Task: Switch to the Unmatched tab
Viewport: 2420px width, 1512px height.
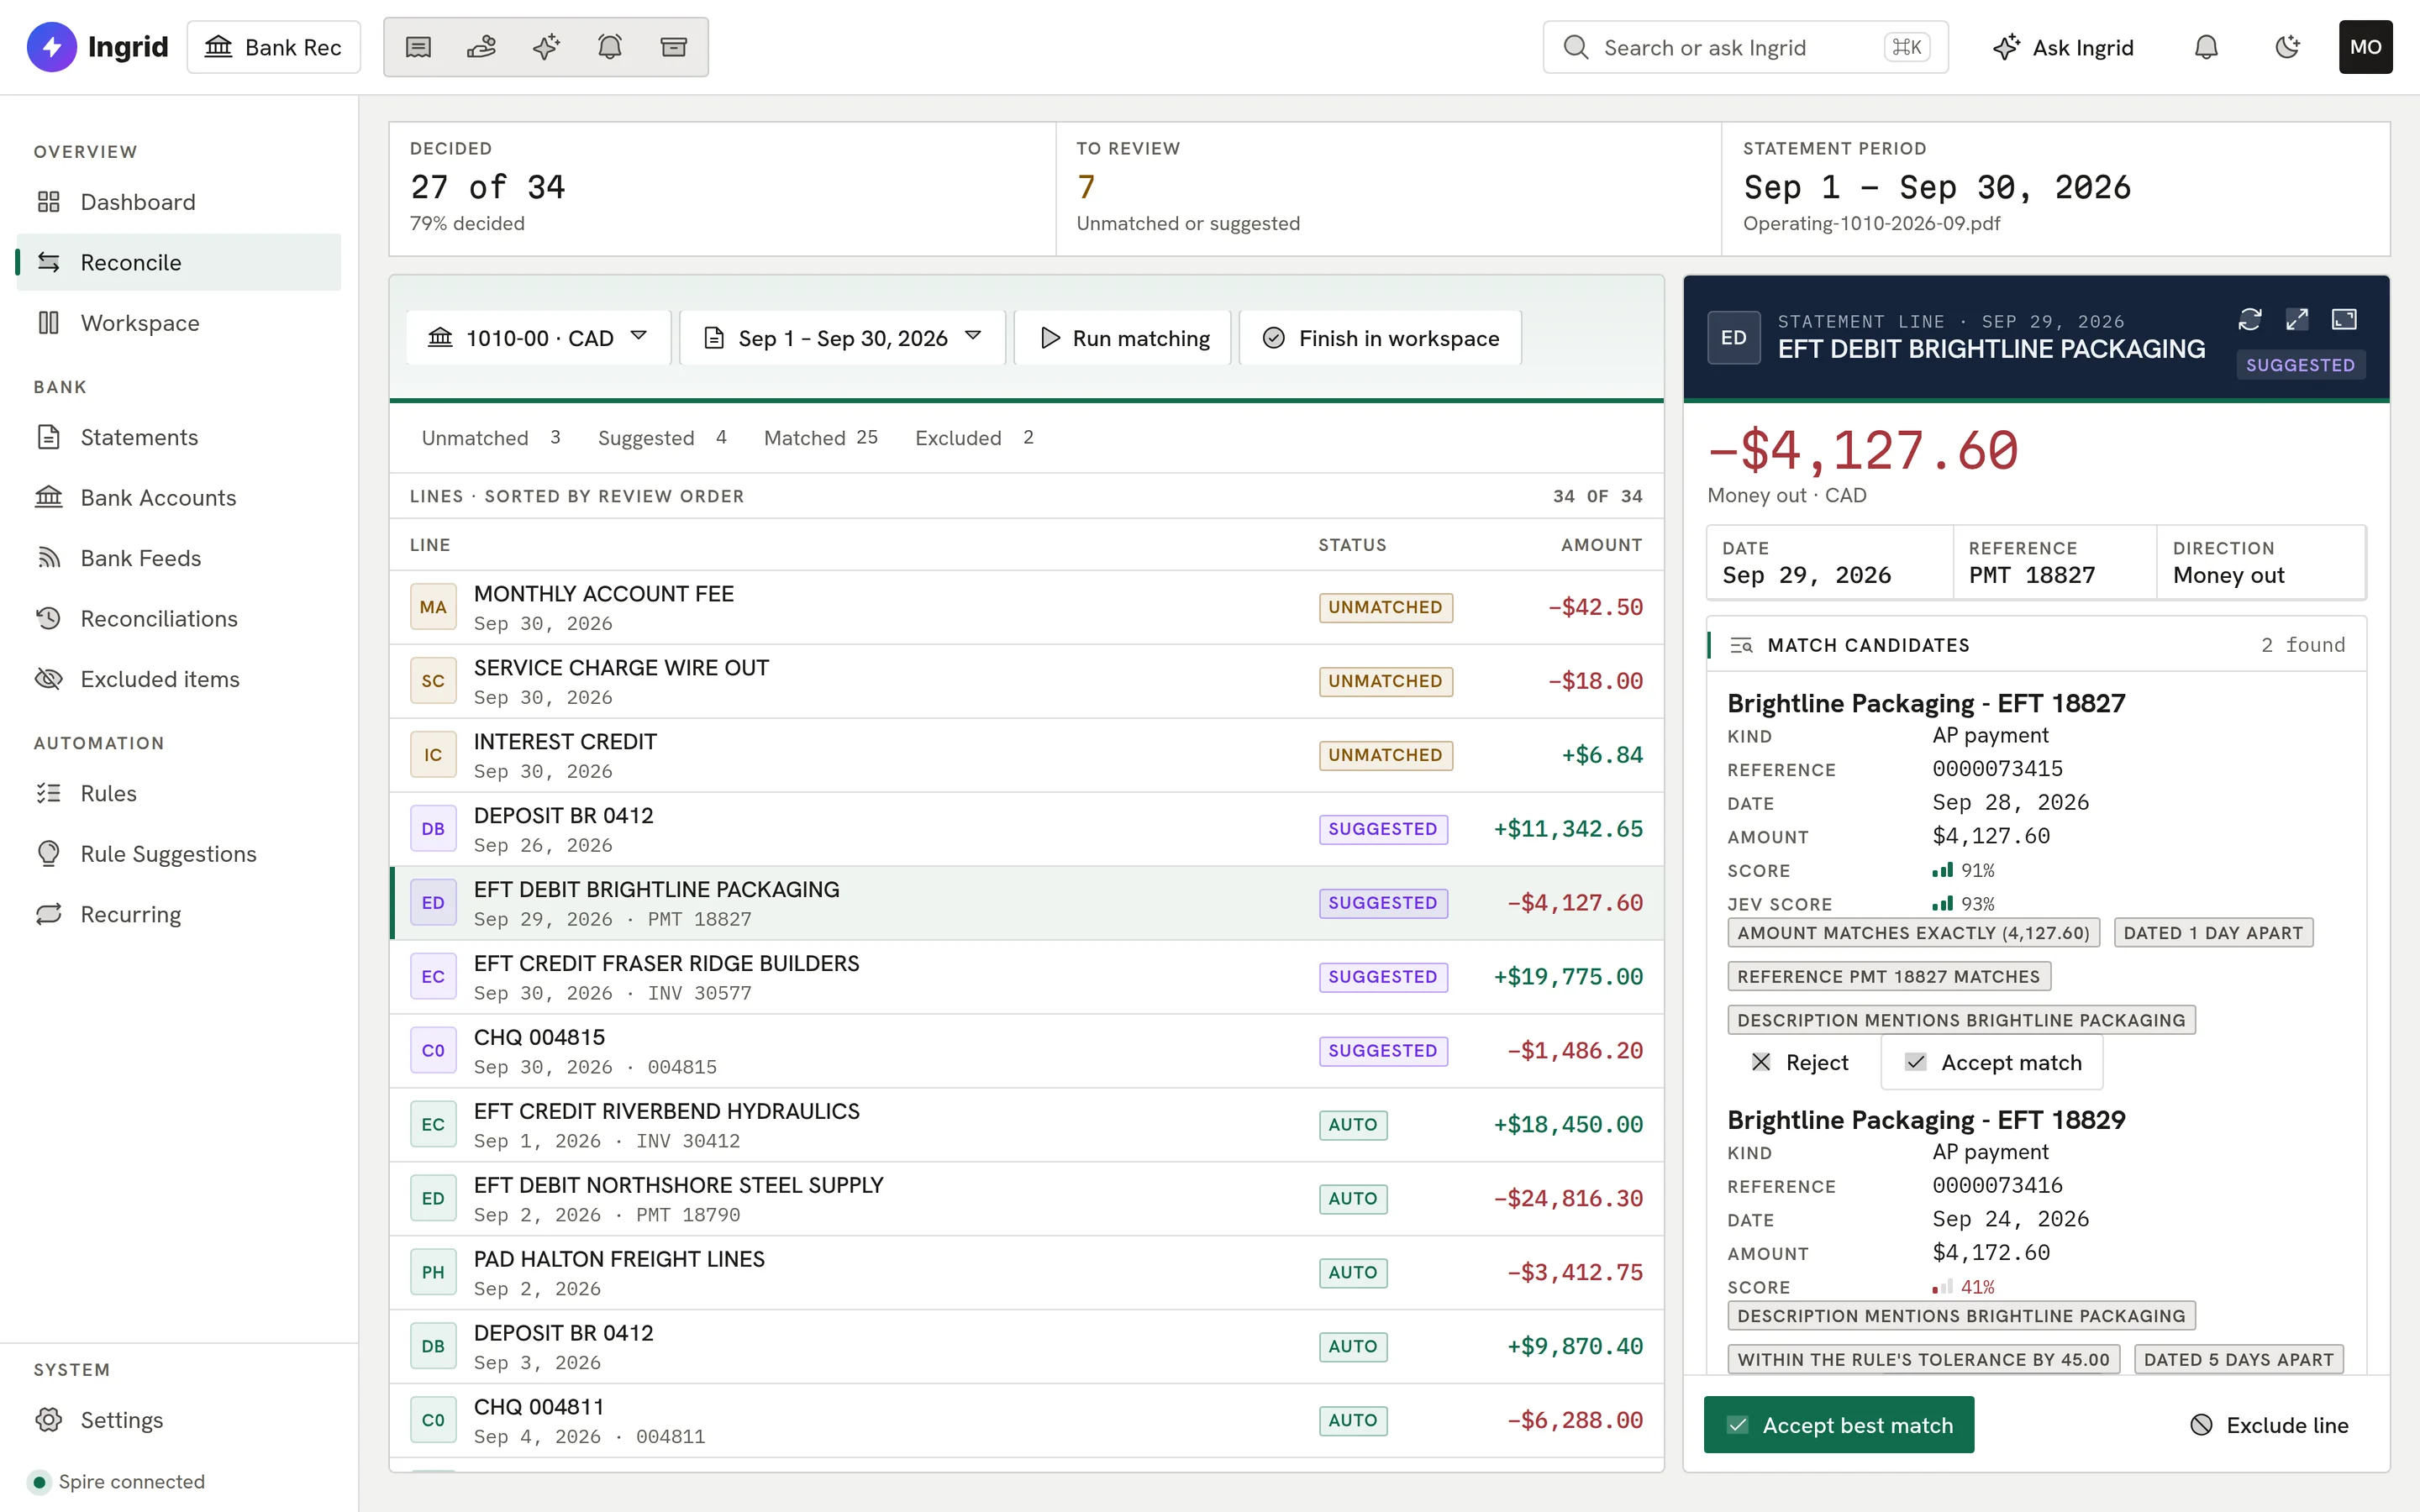Action: point(490,438)
